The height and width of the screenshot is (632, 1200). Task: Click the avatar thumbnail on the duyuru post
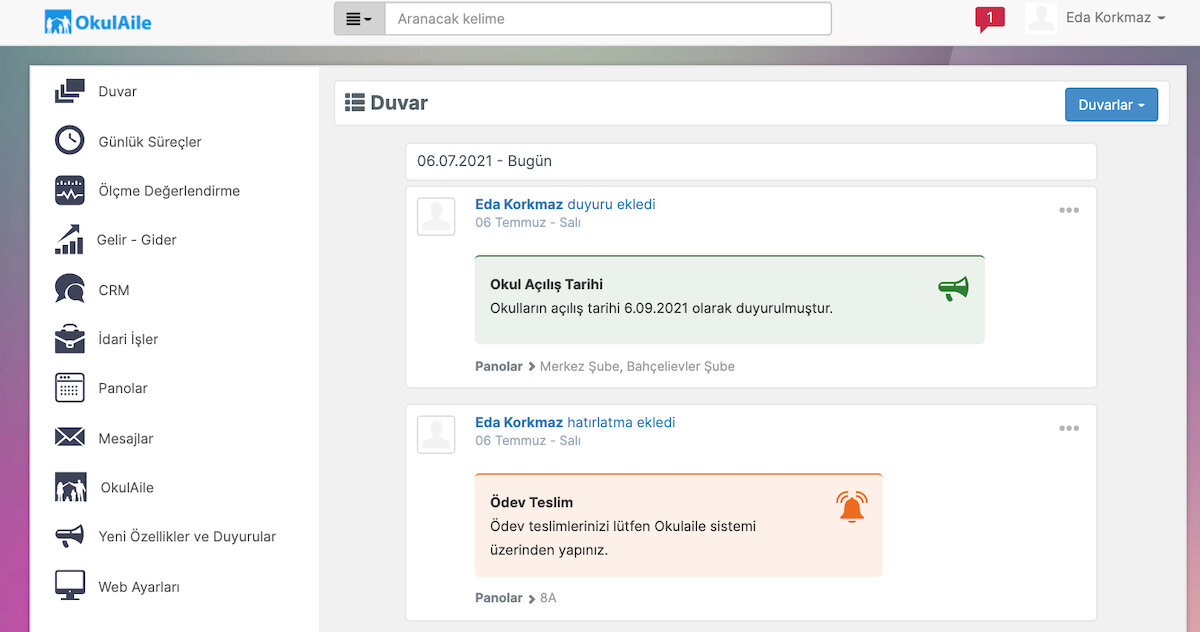pyautogui.click(x=436, y=217)
